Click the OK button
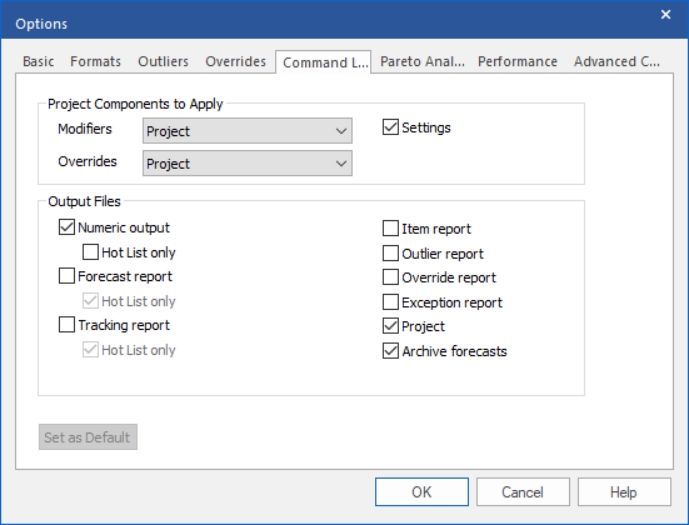 click(422, 492)
